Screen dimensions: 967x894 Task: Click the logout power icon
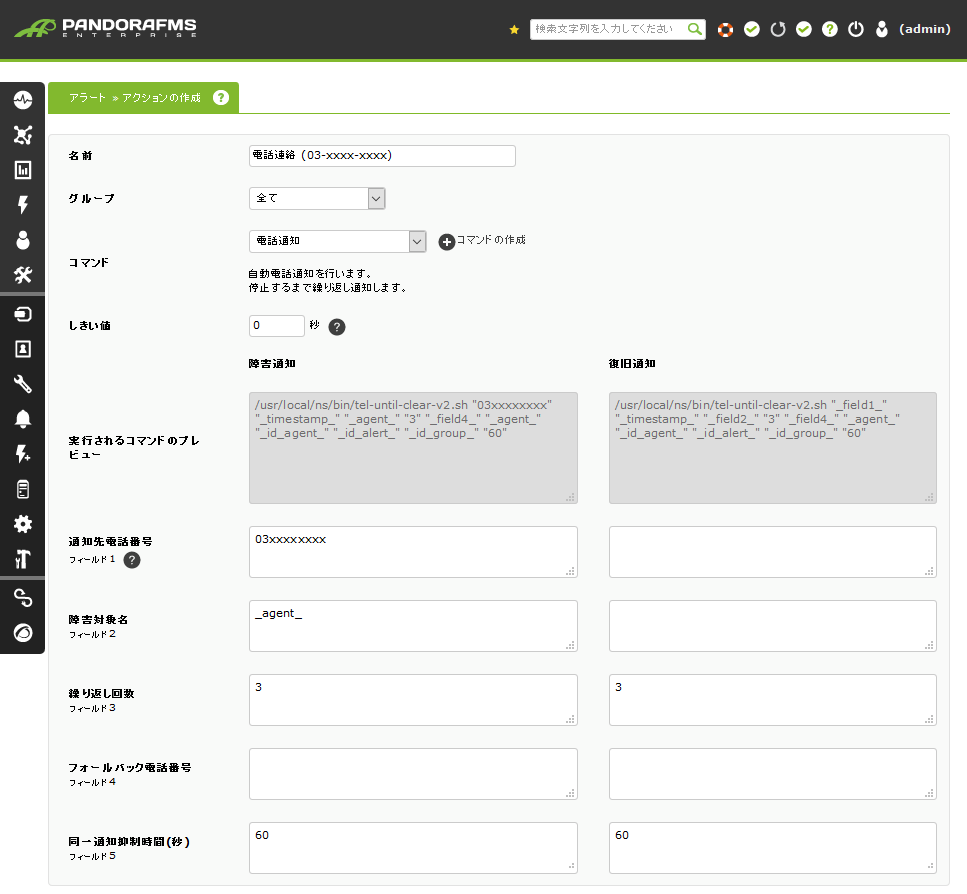pos(856,29)
